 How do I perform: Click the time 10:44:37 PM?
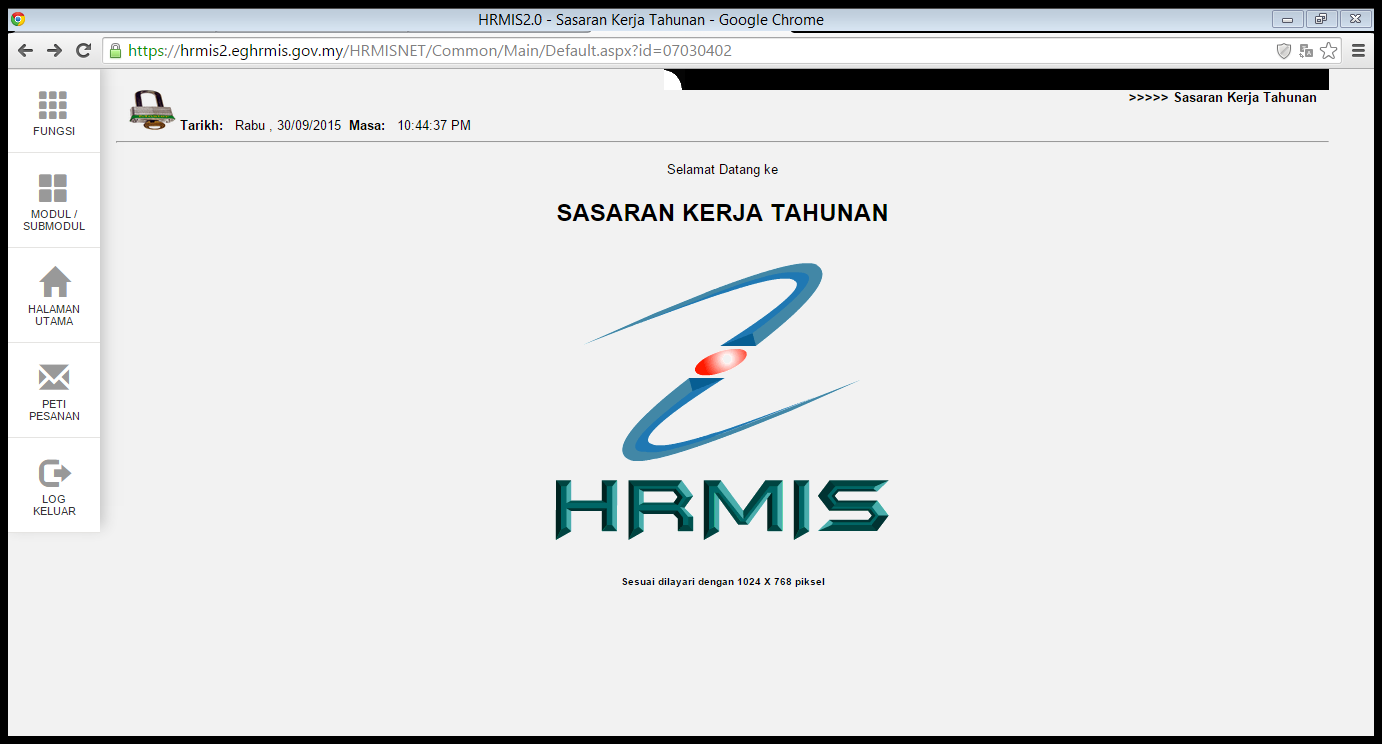pyautogui.click(x=434, y=126)
